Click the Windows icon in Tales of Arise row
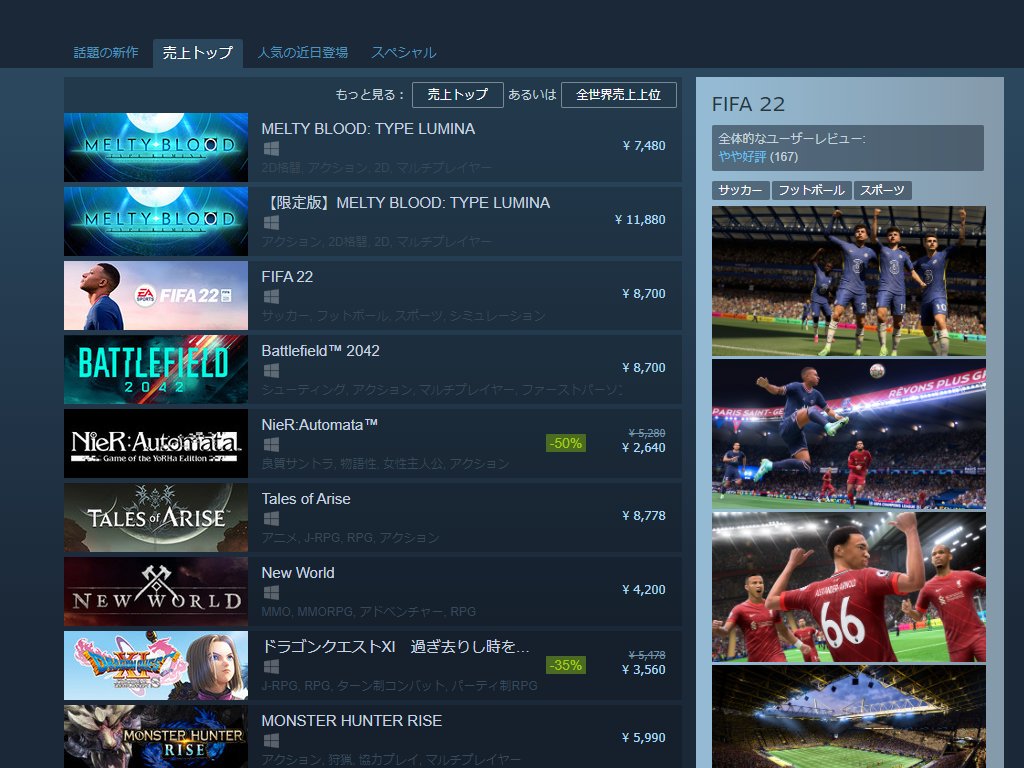 [x=271, y=519]
